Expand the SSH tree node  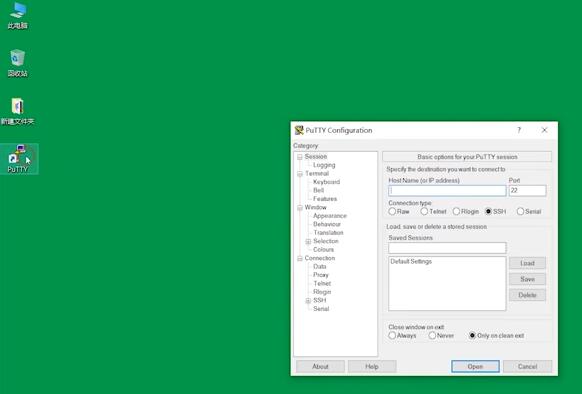point(308,300)
